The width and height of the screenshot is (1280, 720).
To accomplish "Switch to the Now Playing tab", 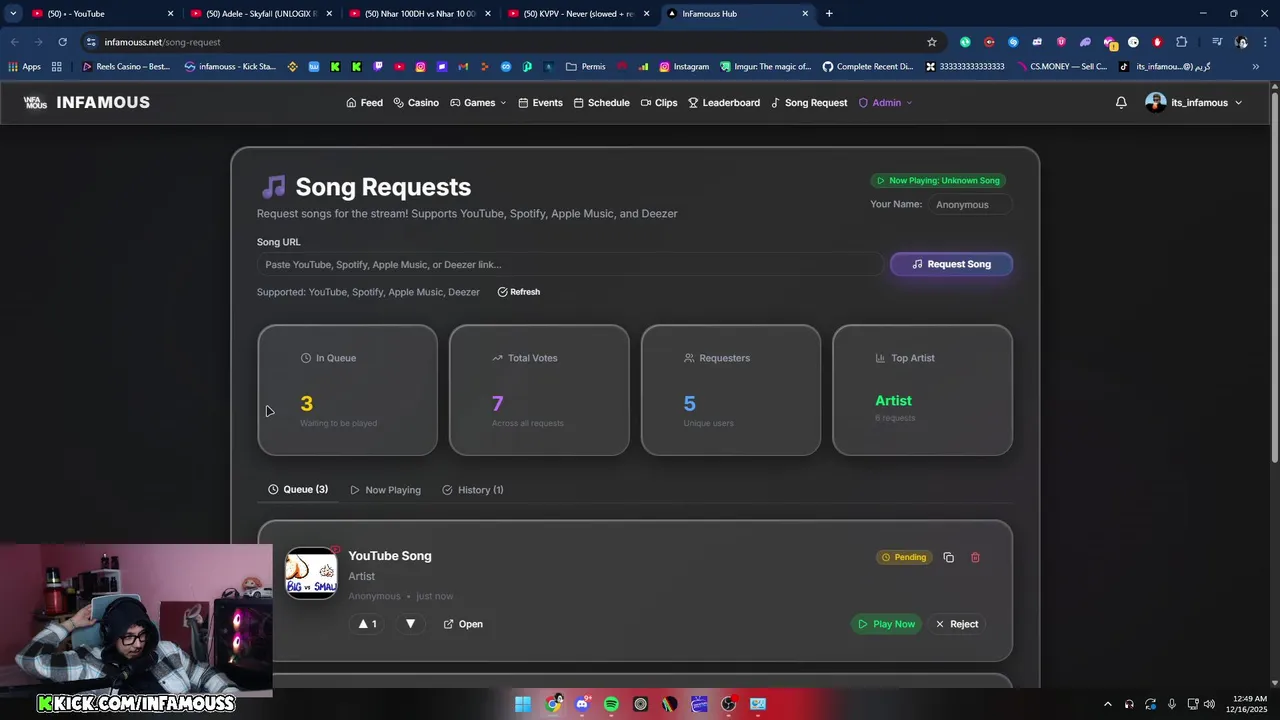I will (385, 490).
